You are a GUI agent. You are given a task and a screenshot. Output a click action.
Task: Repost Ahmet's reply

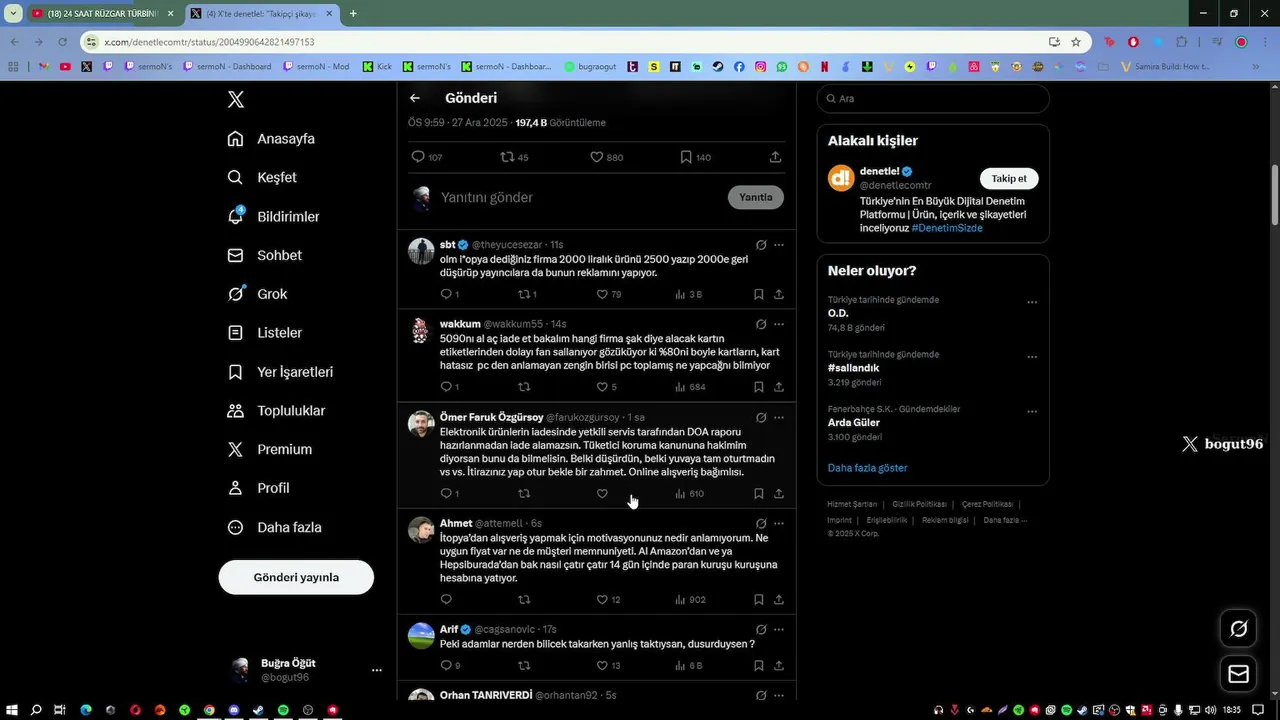pyautogui.click(x=524, y=600)
